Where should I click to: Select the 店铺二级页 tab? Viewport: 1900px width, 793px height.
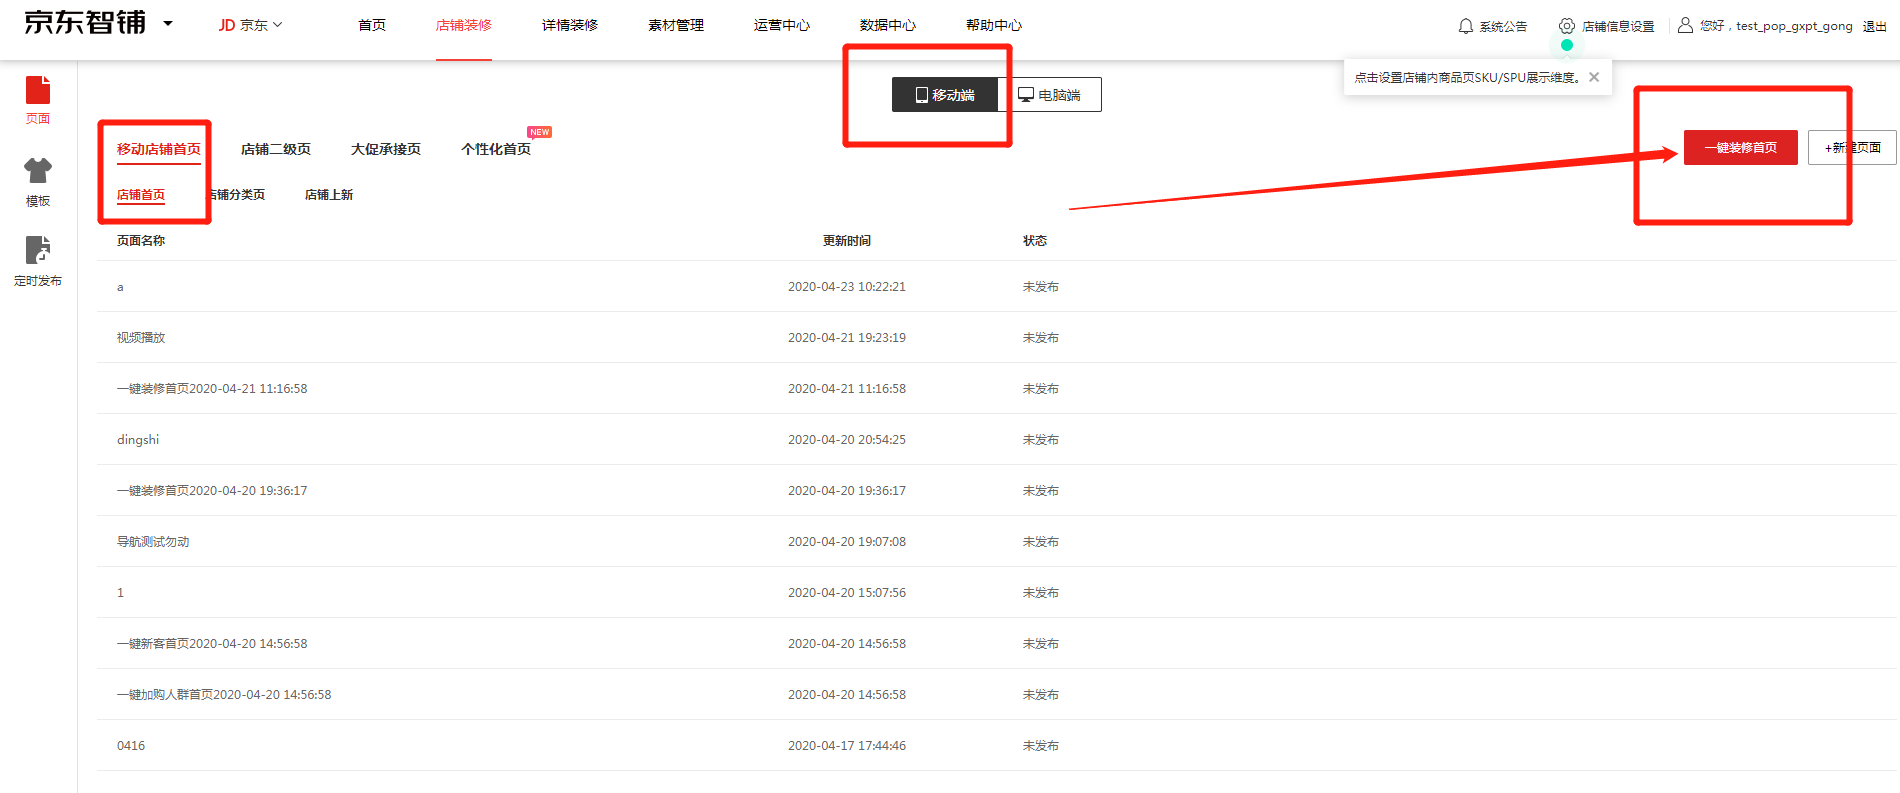click(x=276, y=149)
